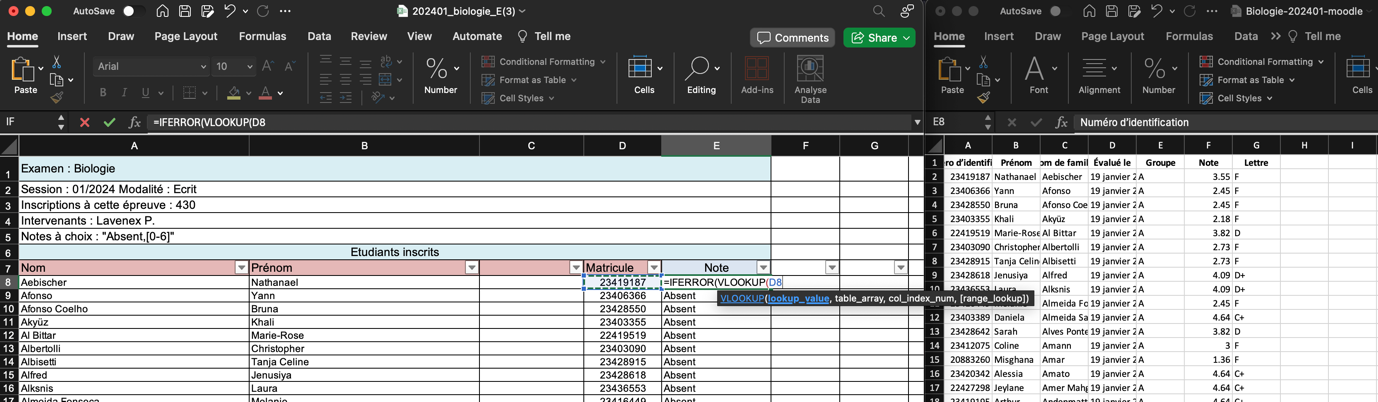Open the Cells group in left window
This screenshot has width=1378, height=402.
tap(643, 75)
